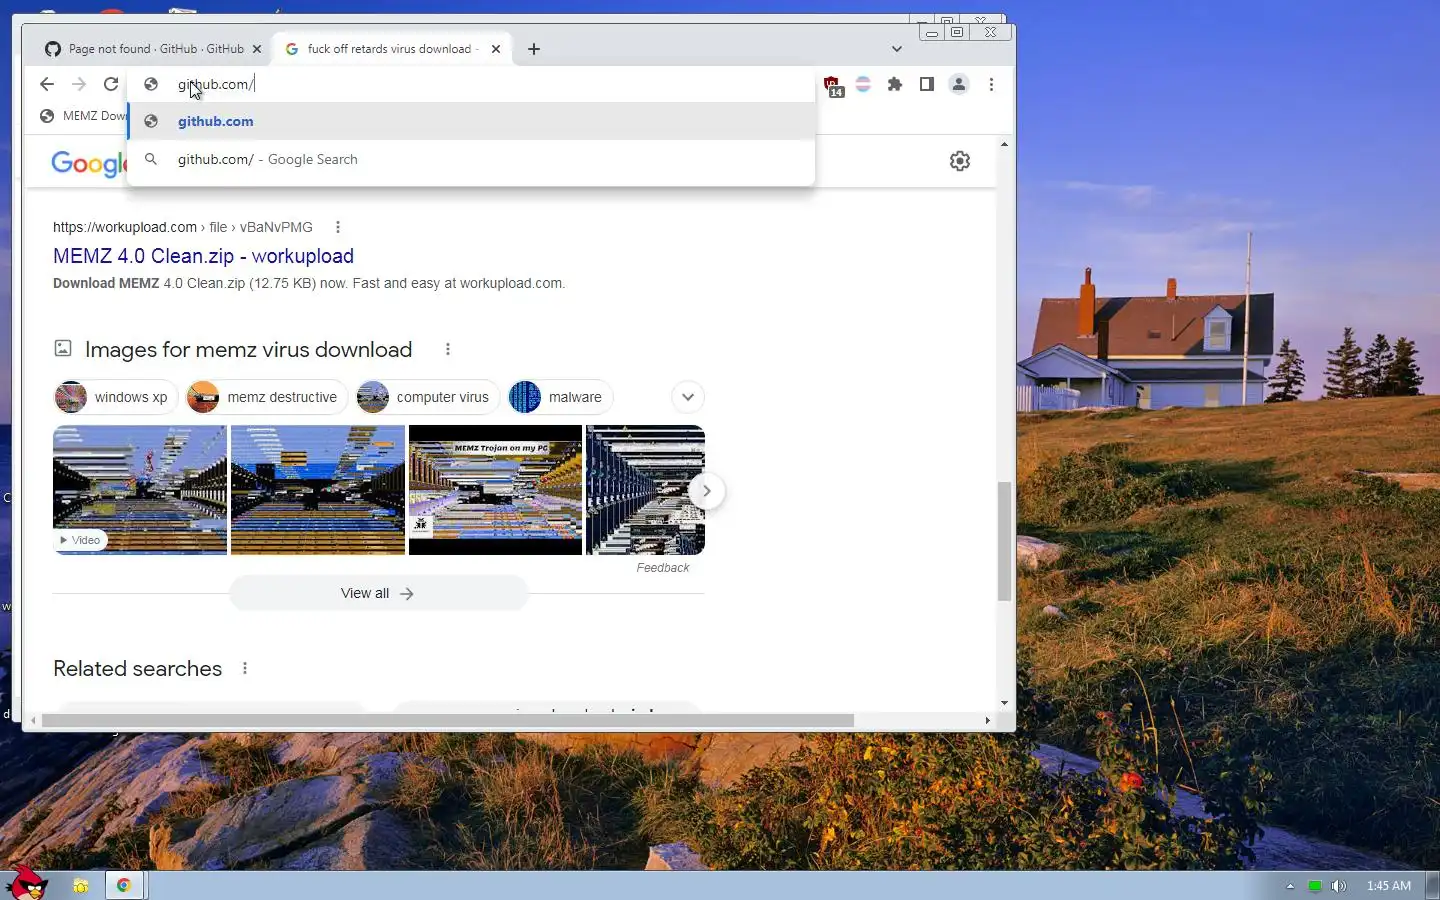Toggle the browser side panel icon
This screenshot has width=1440, height=900.
927,85
